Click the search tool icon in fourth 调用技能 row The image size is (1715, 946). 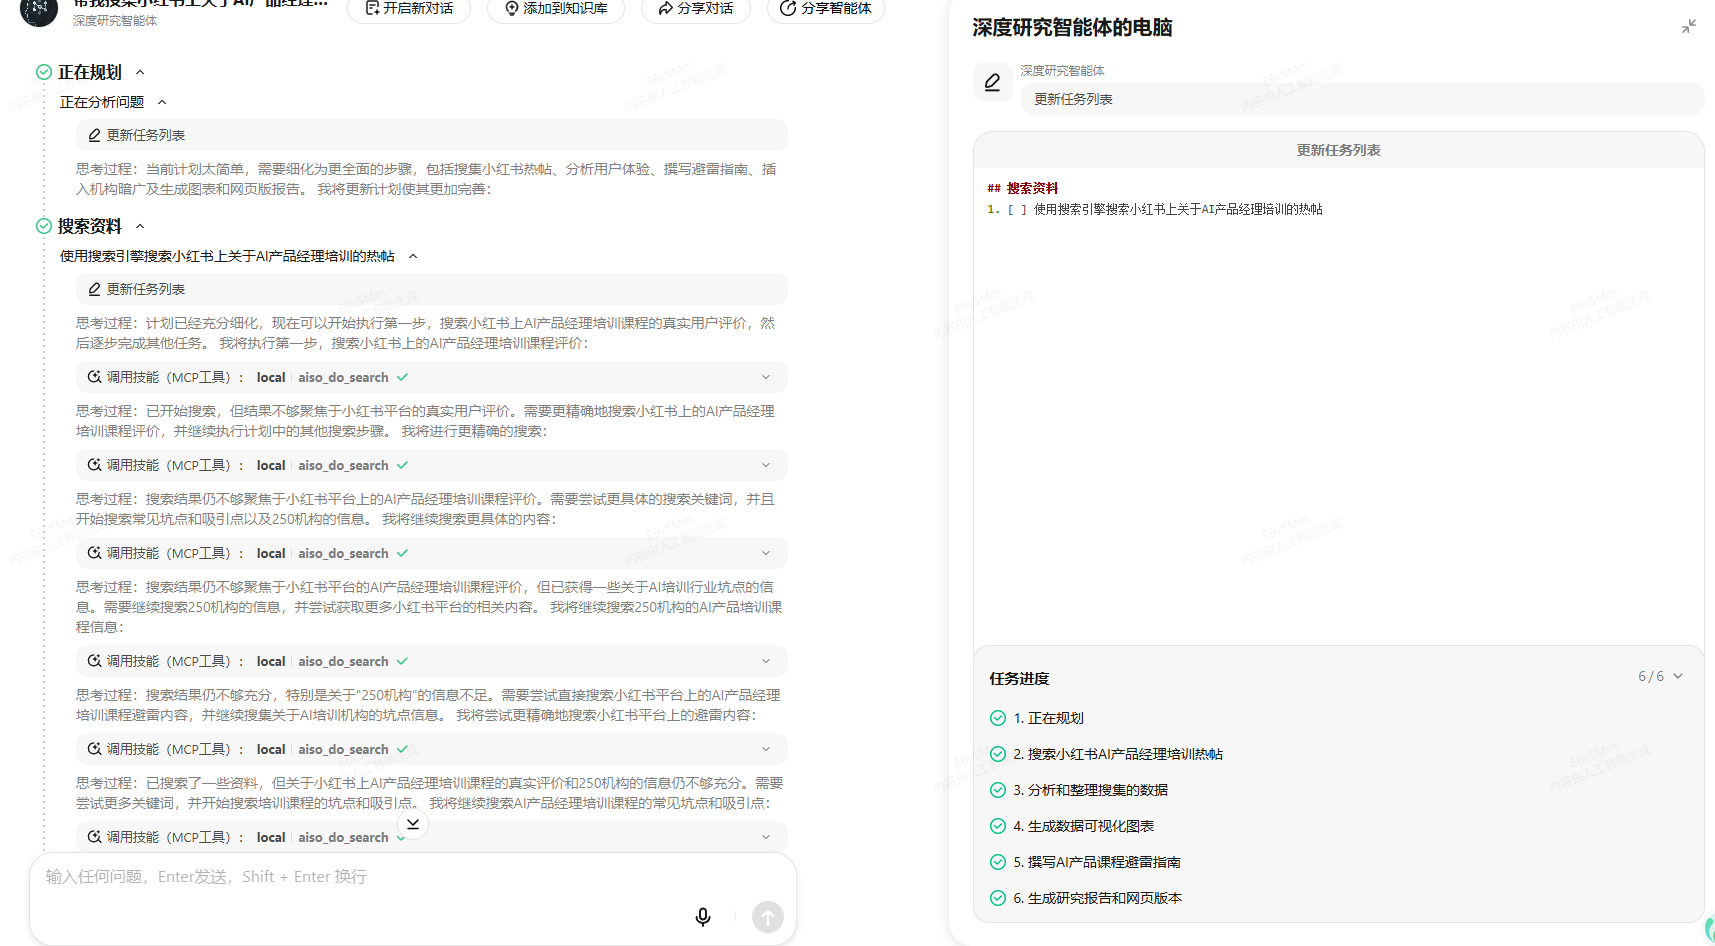(94, 661)
